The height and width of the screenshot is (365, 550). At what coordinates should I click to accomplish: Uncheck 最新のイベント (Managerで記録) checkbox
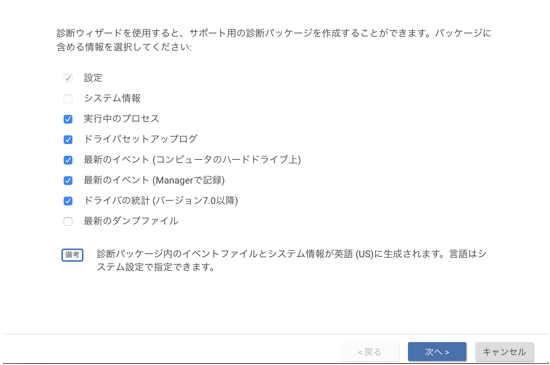click(x=68, y=180)
